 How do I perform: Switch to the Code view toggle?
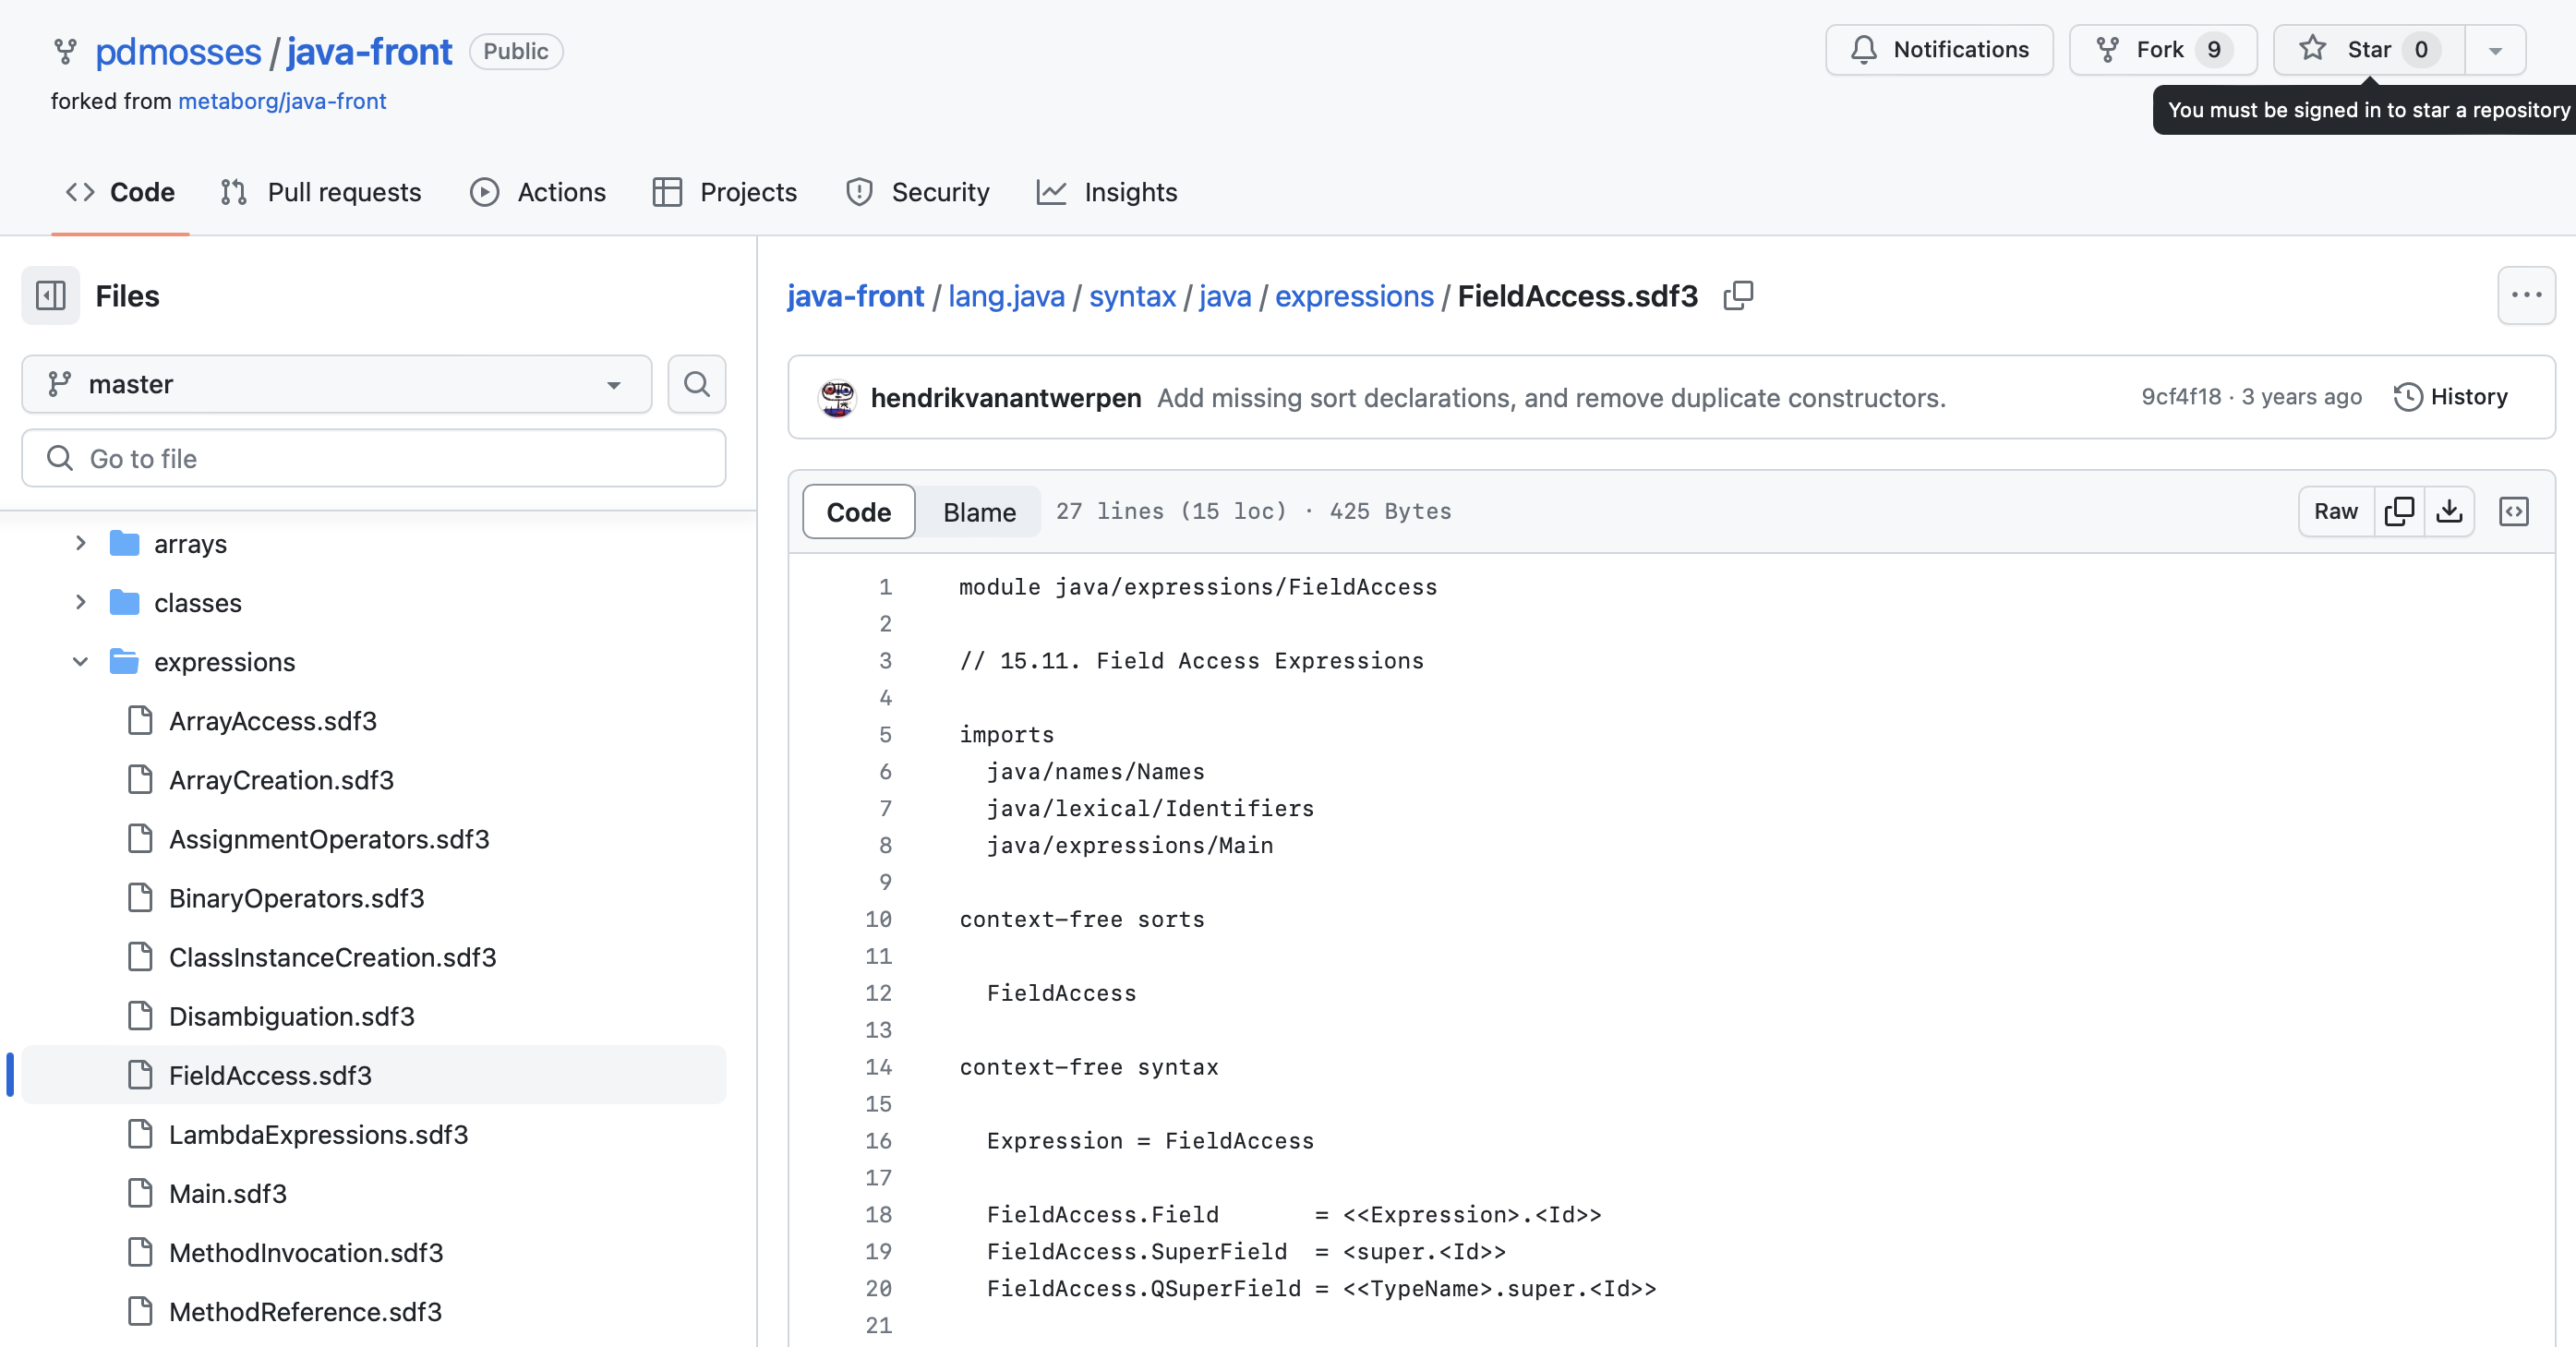click(x=859, y=512)
